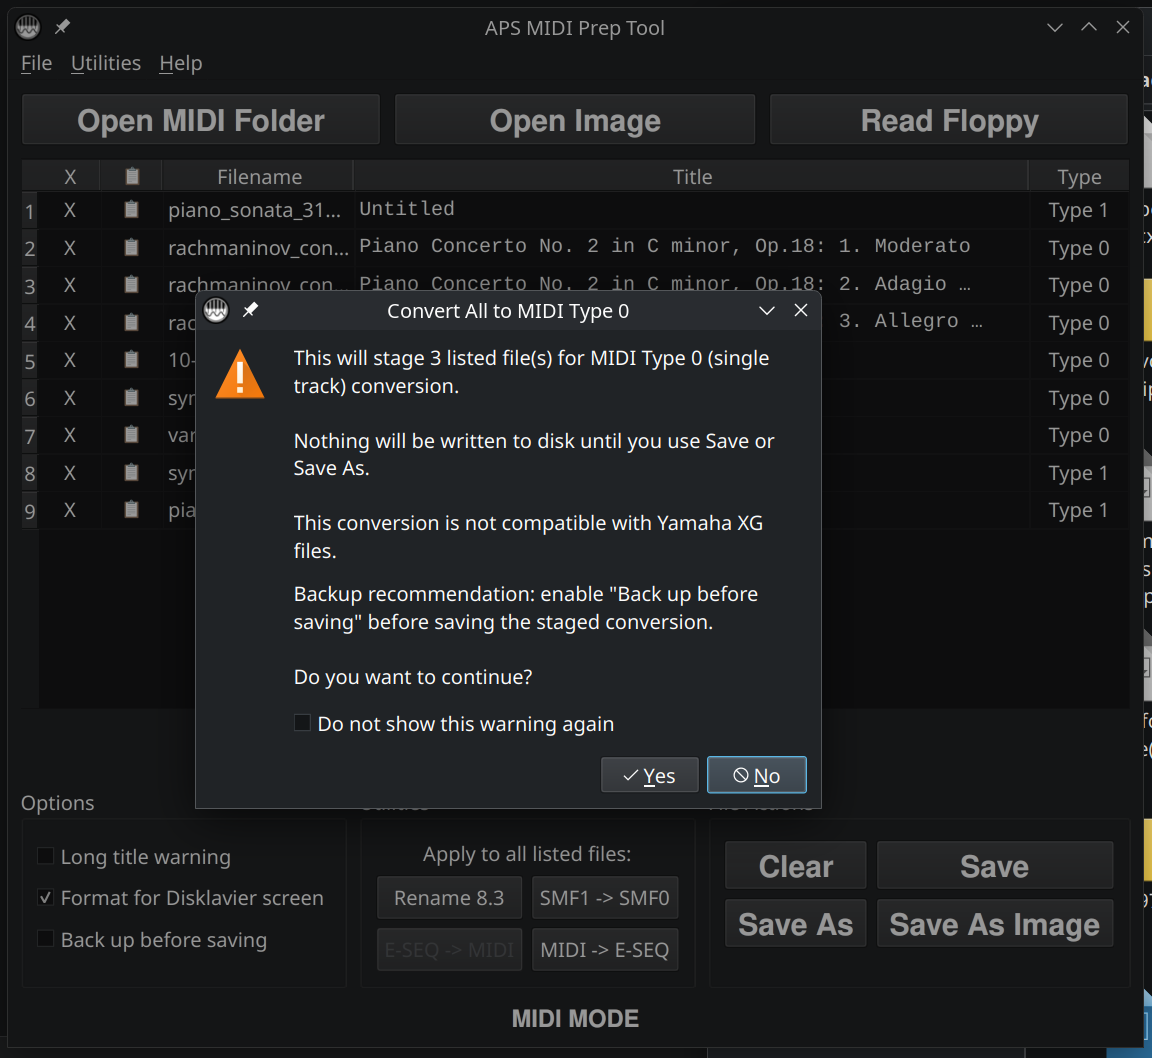Screen dimensions: 1152x1058
Task: Open the Utilities menu
Action: pyautogui.click(x=106, y=63)
